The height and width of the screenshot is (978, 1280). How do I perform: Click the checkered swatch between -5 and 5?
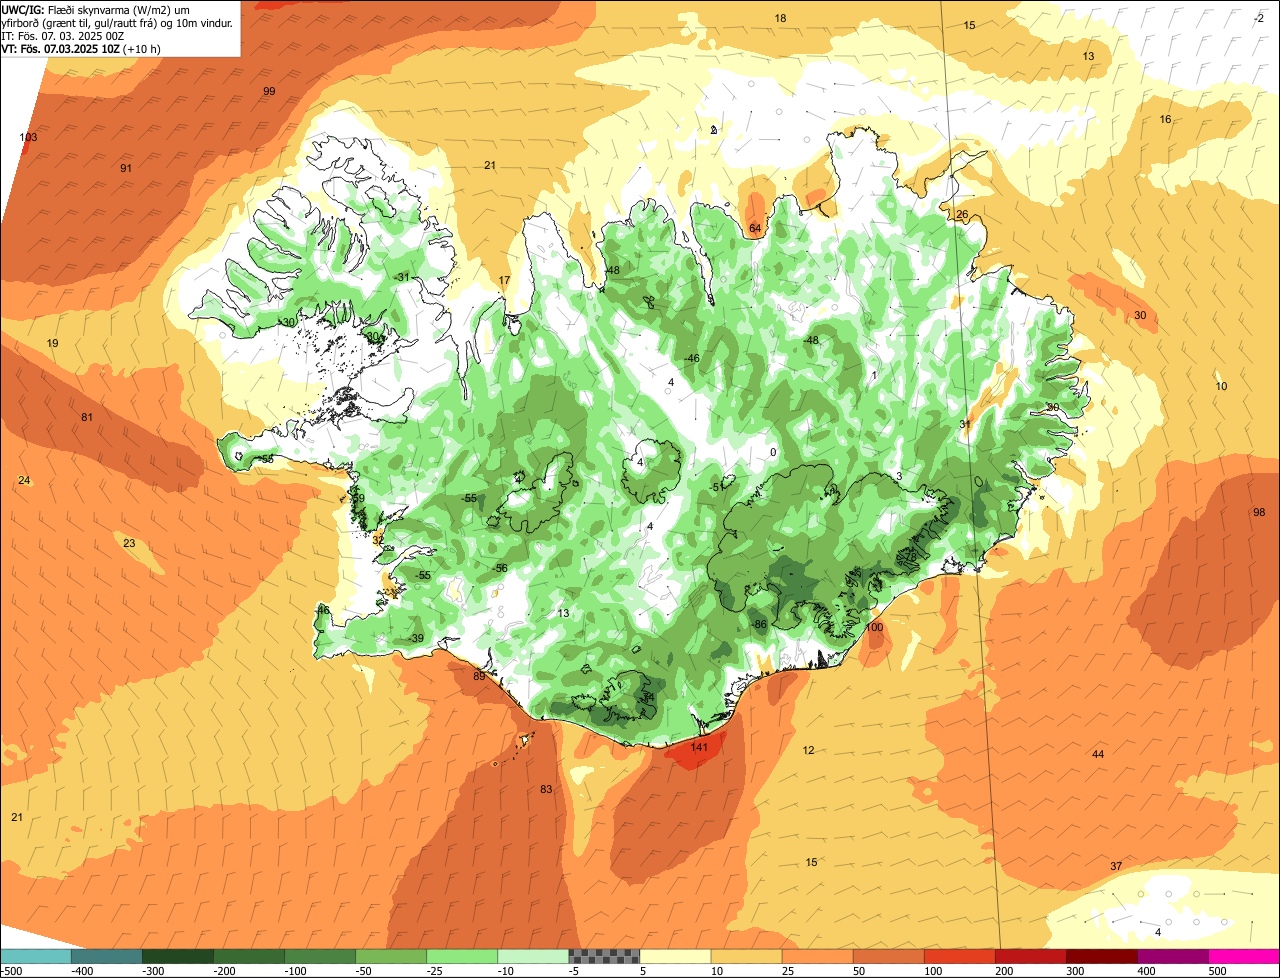click(x=604, y=956)
